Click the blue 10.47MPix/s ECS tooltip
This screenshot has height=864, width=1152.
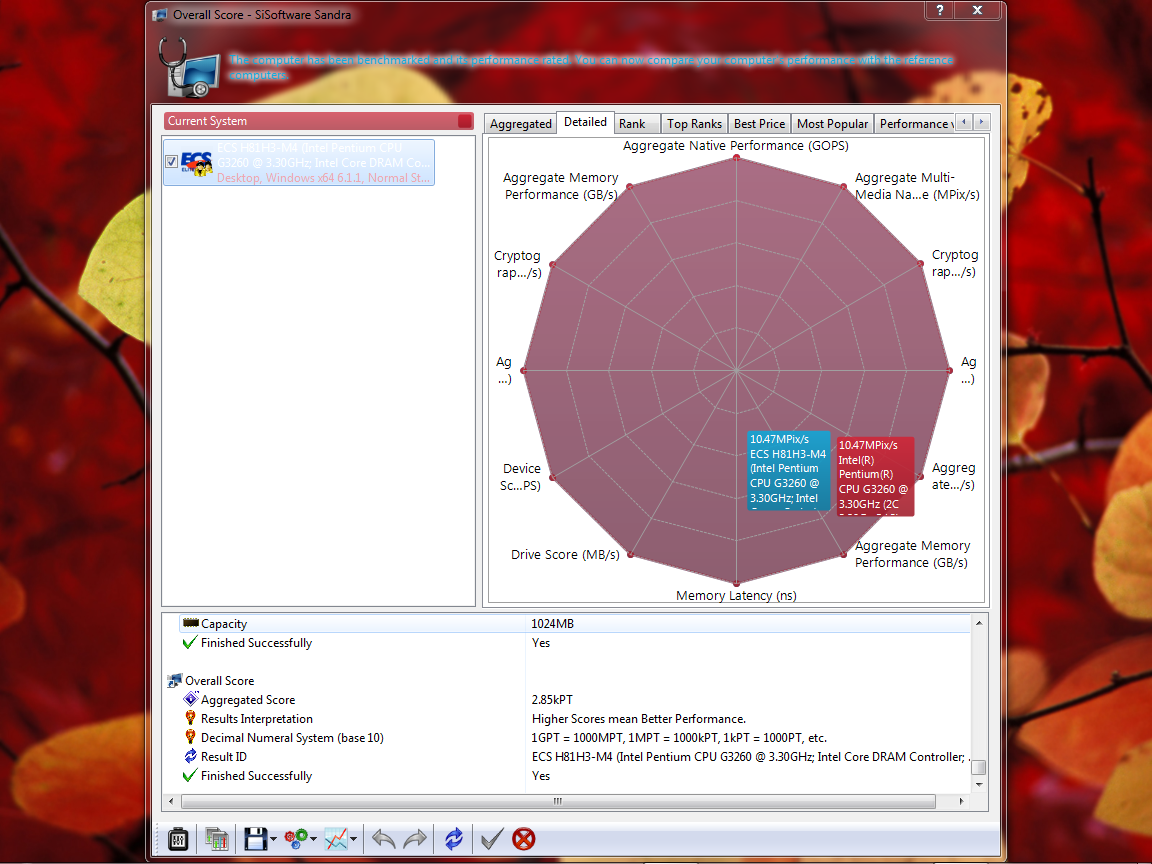click(x=788, y=470)
